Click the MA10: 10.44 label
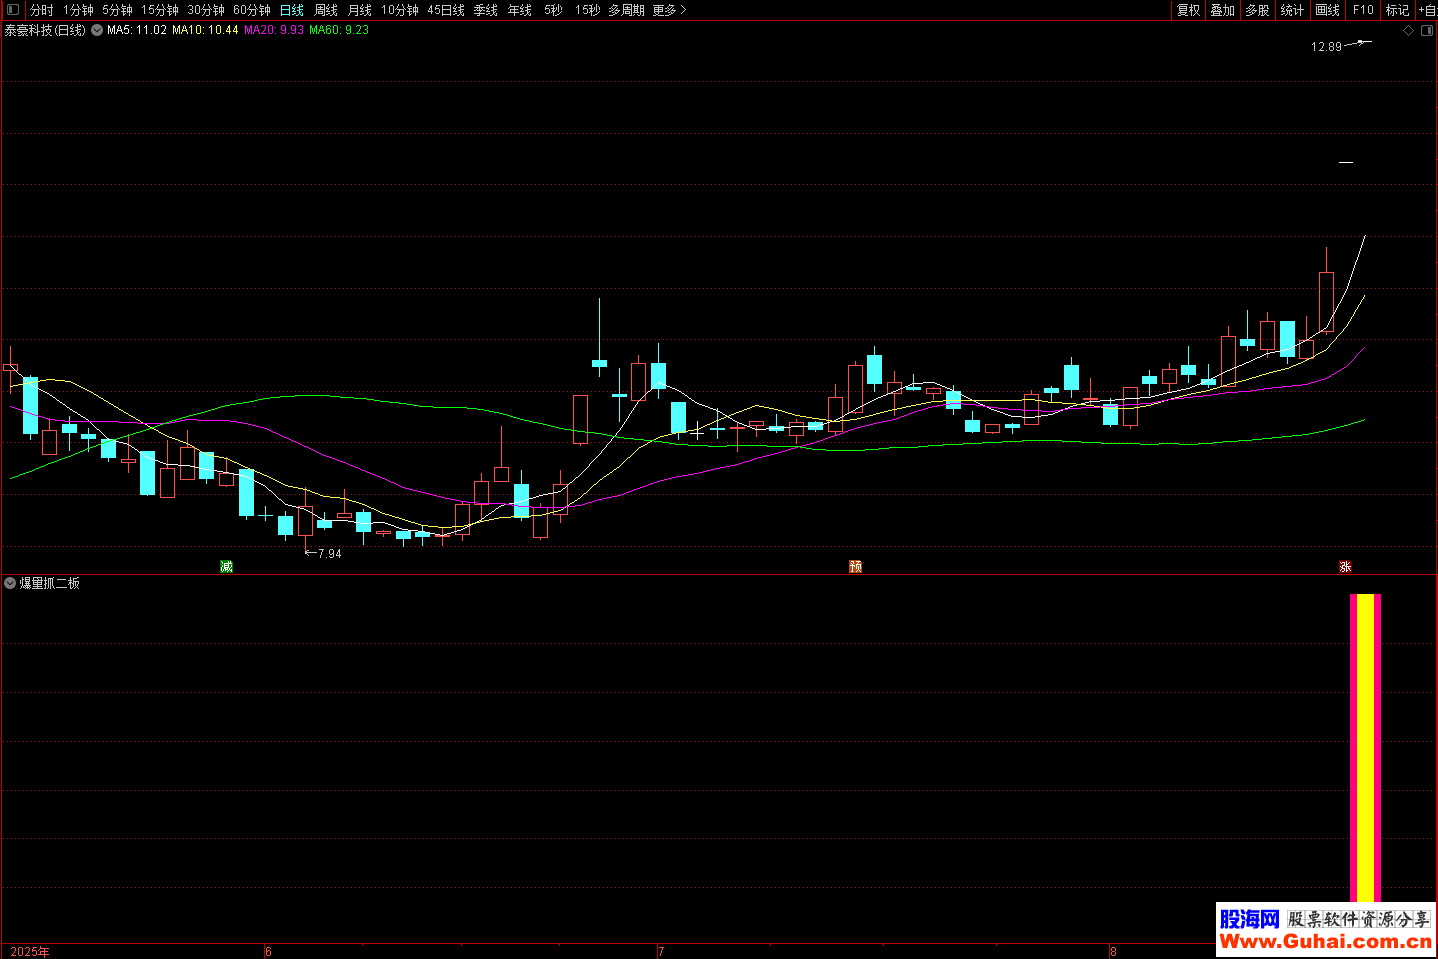 pos(205,30)
